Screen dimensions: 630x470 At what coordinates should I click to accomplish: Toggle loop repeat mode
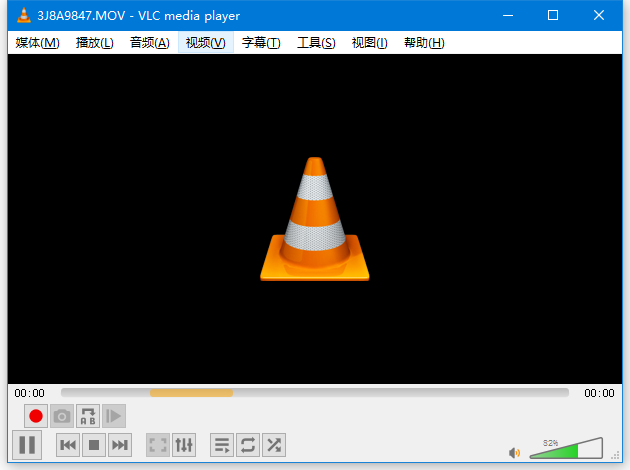248,445
